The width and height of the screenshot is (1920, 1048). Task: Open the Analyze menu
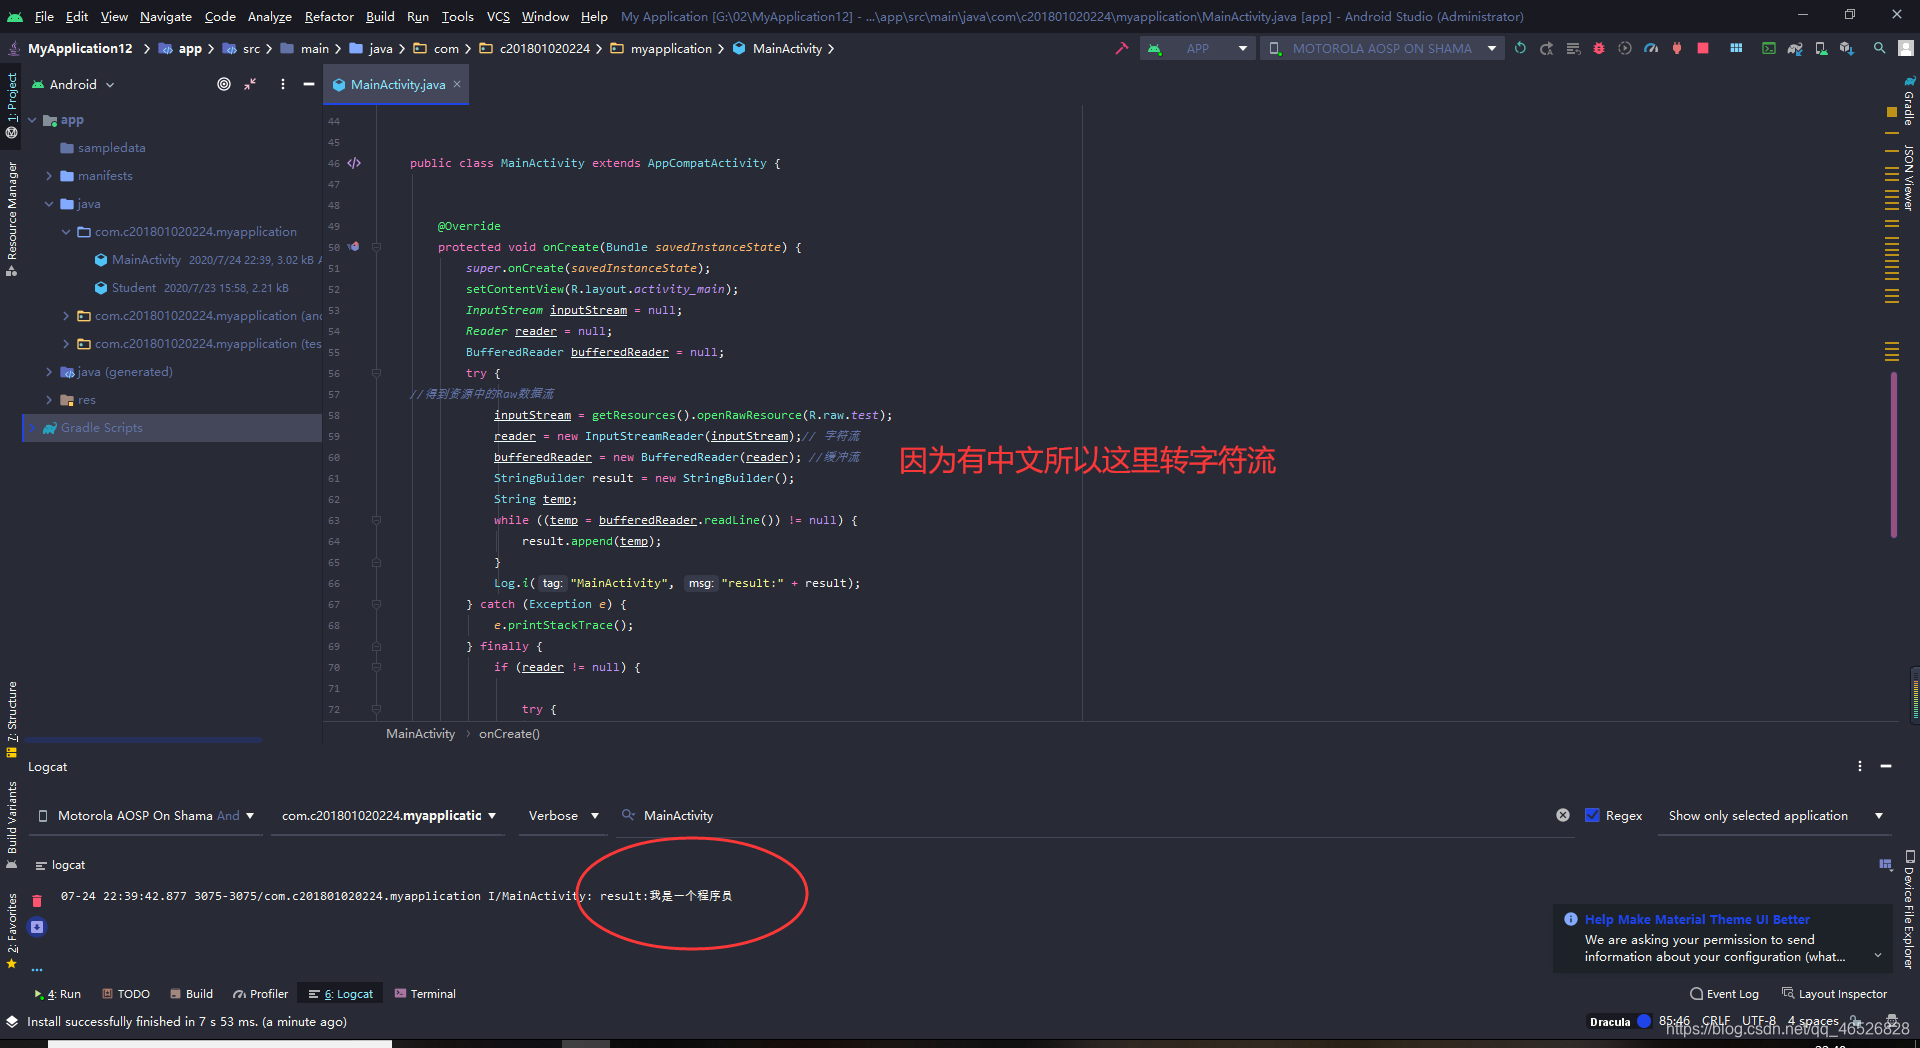pos(269,16)
